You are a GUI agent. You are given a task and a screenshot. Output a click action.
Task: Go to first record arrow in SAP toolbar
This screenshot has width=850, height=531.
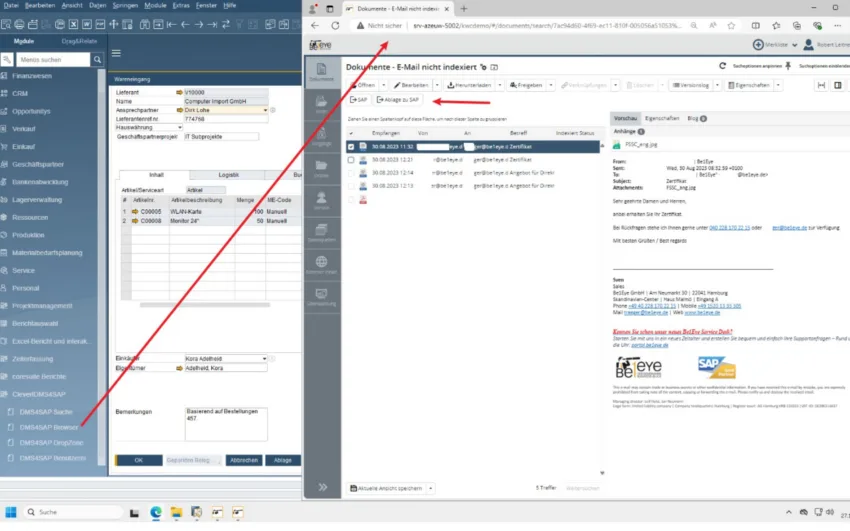pos(172,24)
